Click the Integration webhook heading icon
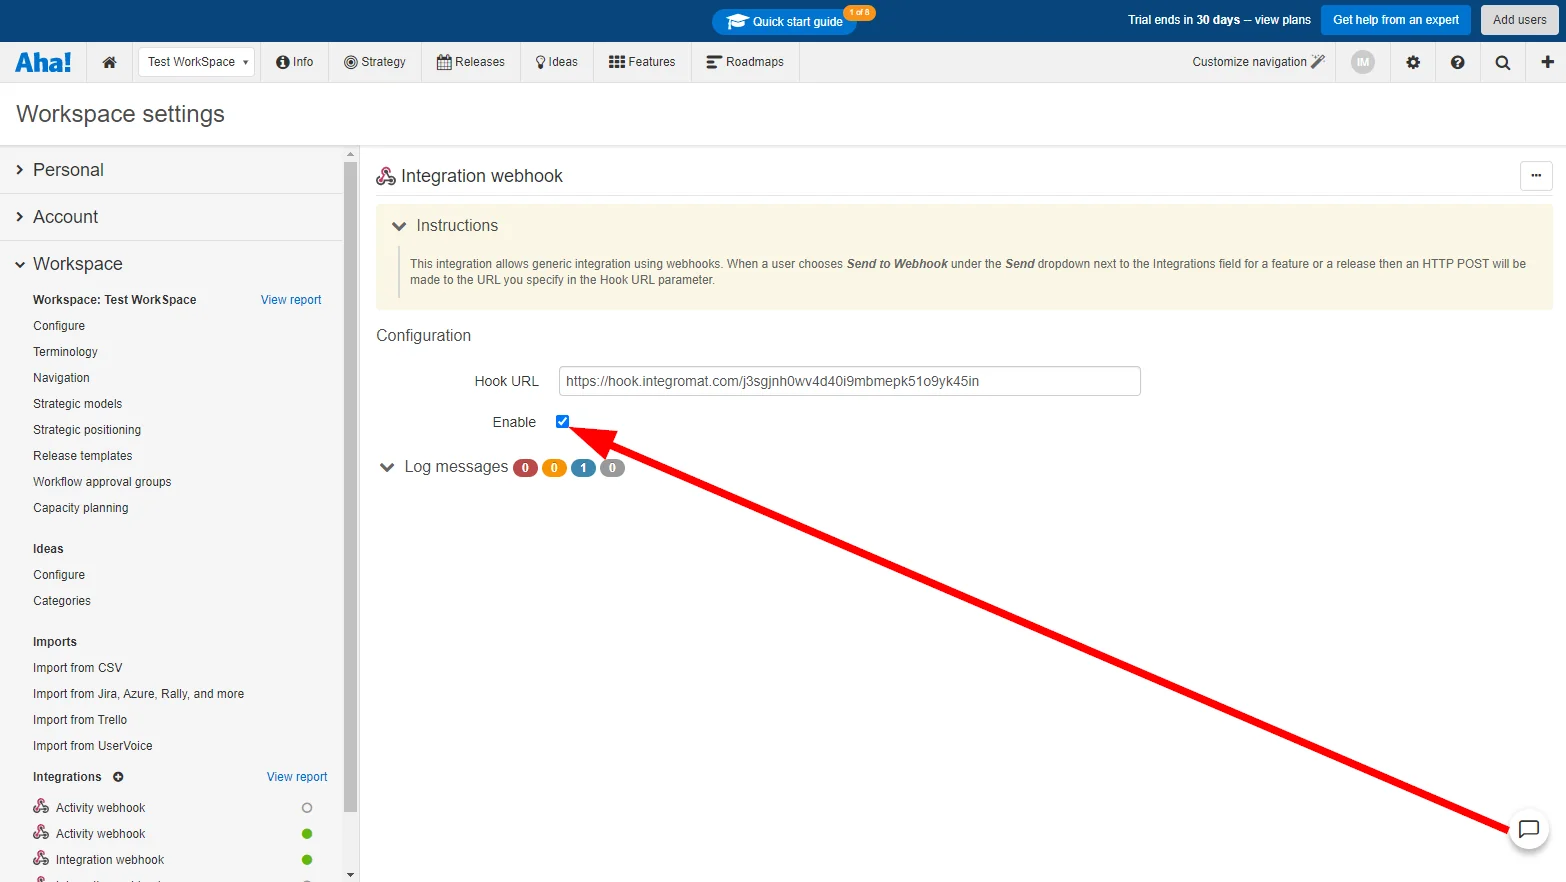The image size is (1566, 882). (386, 177)
